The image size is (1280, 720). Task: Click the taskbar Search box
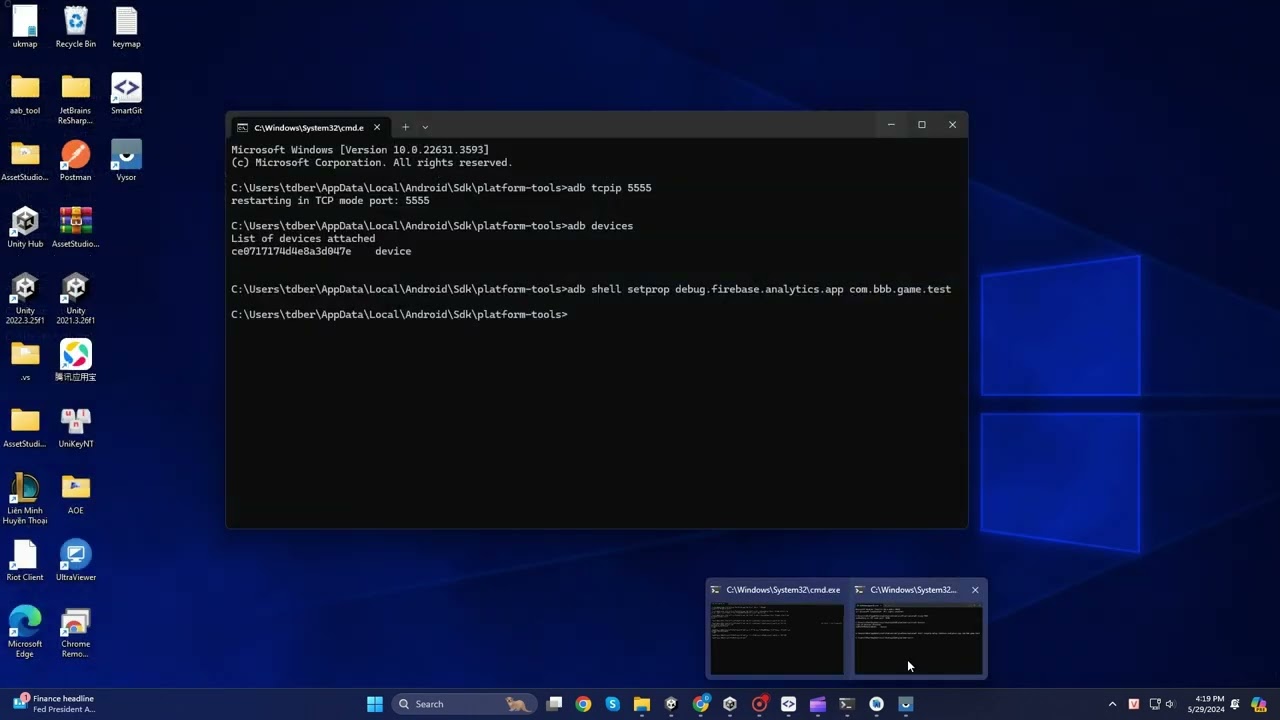tap(463, 704)
